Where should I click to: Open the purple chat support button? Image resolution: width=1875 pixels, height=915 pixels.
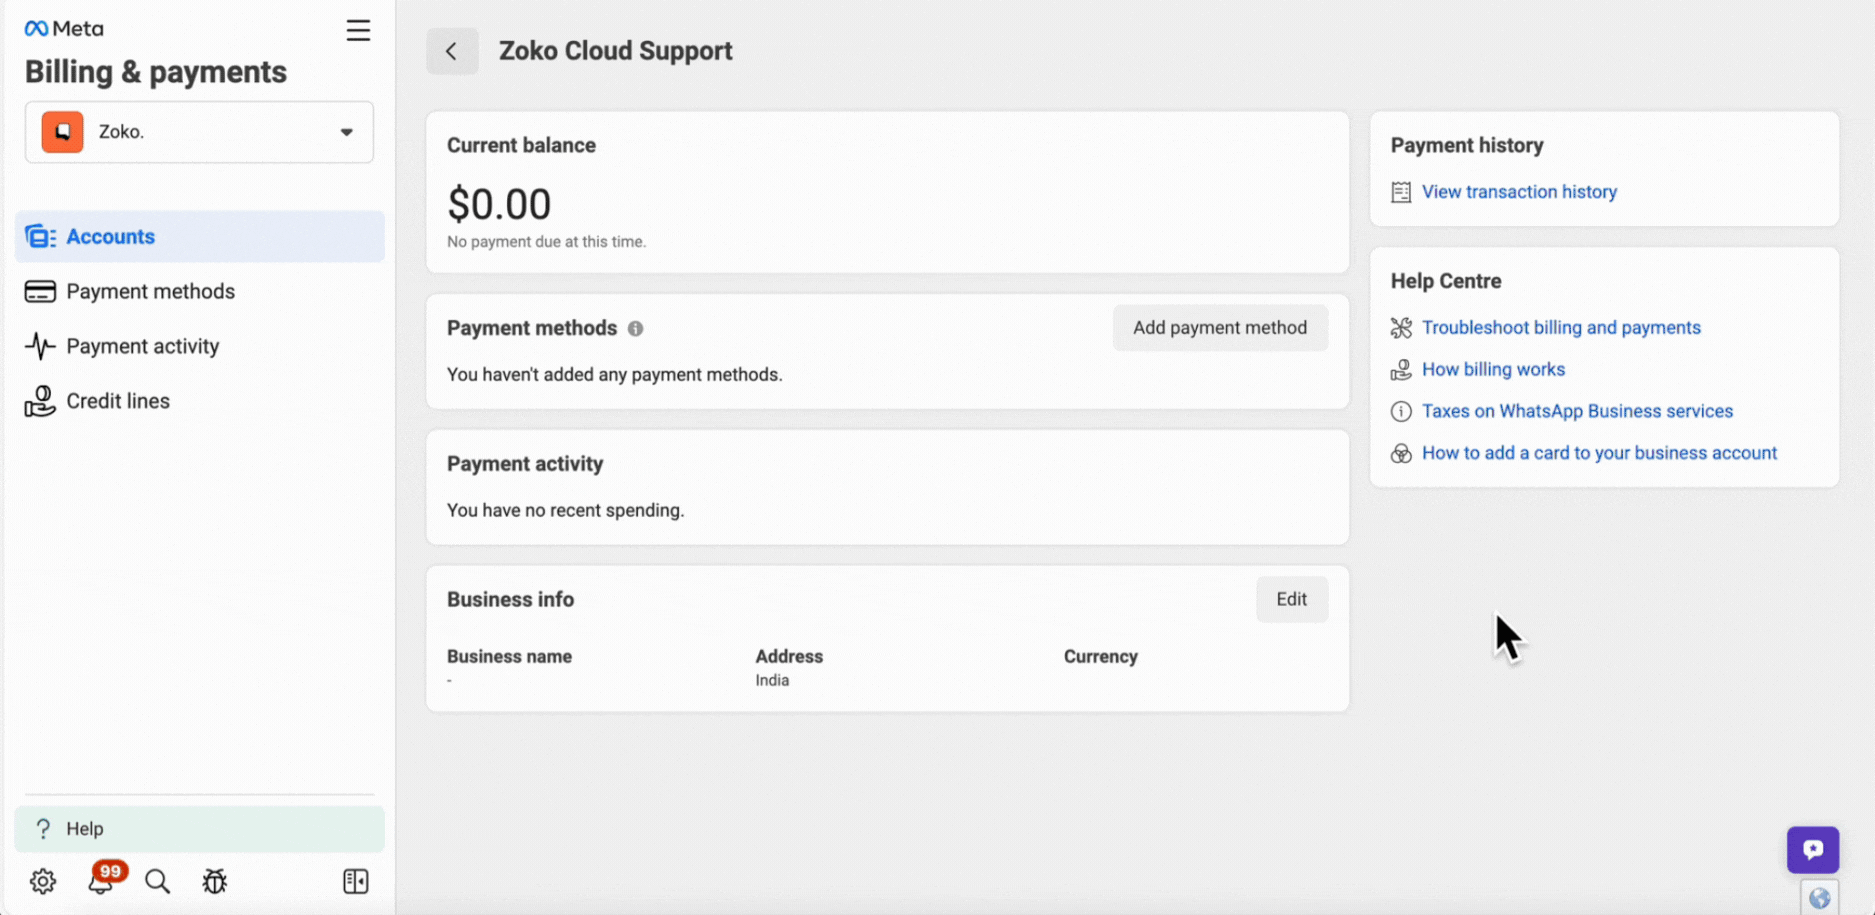pos(1813,849)
